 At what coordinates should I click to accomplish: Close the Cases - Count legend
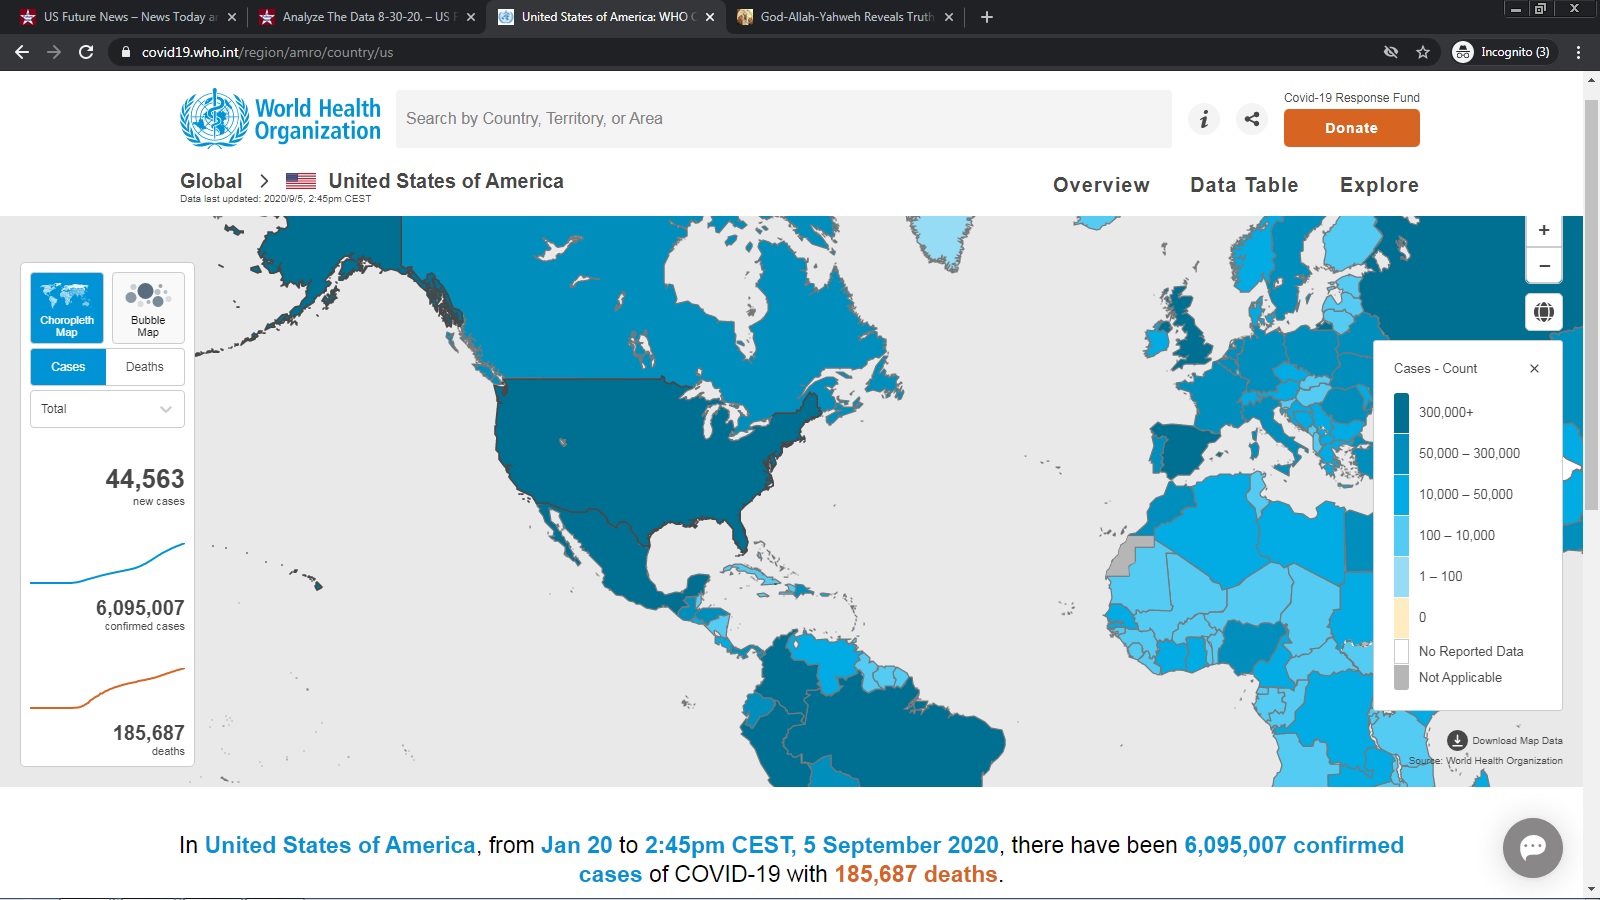click(x=1534, y=369)
